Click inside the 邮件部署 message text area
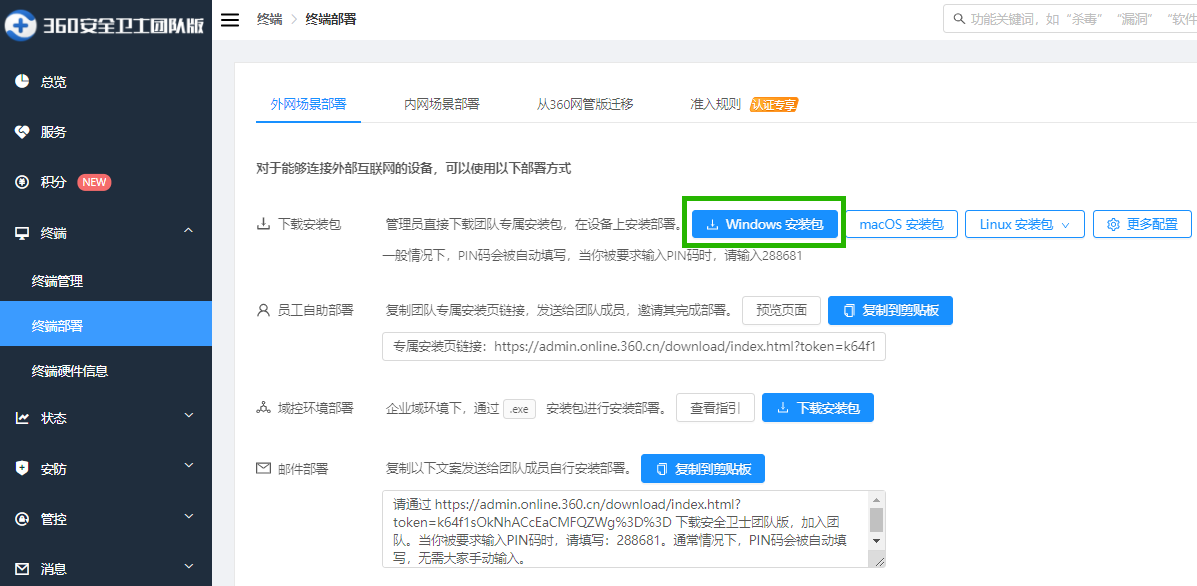The image size is (1197, 586). point(625,530)
